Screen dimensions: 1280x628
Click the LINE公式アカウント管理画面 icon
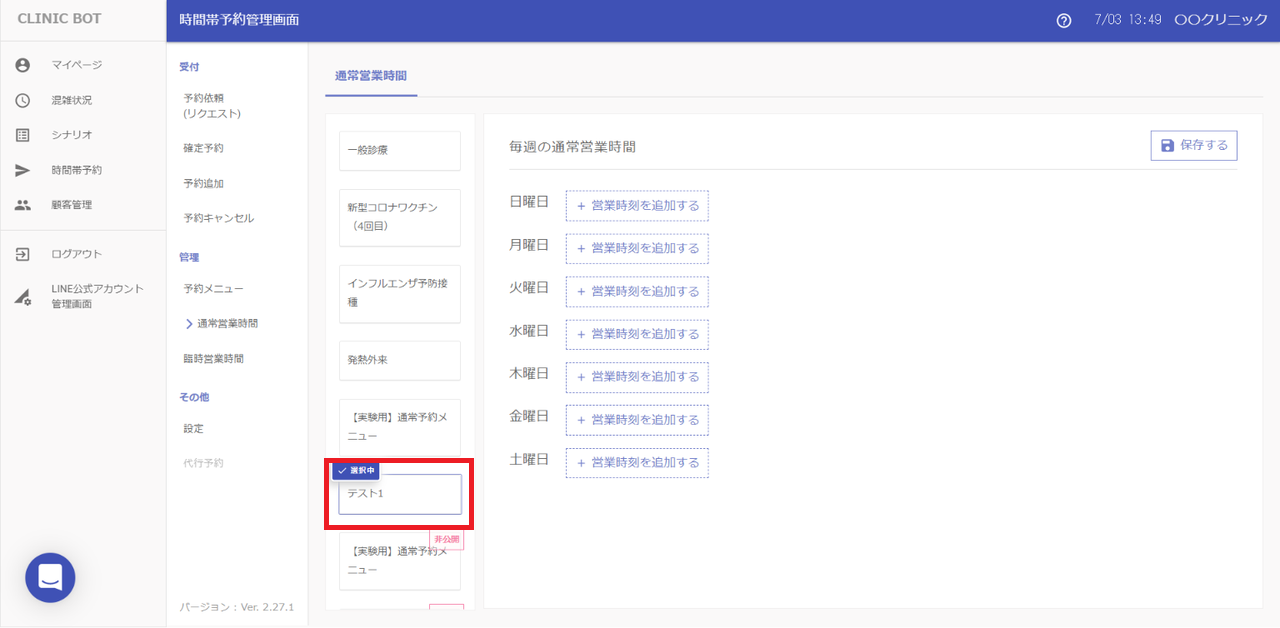pos(23,297)
